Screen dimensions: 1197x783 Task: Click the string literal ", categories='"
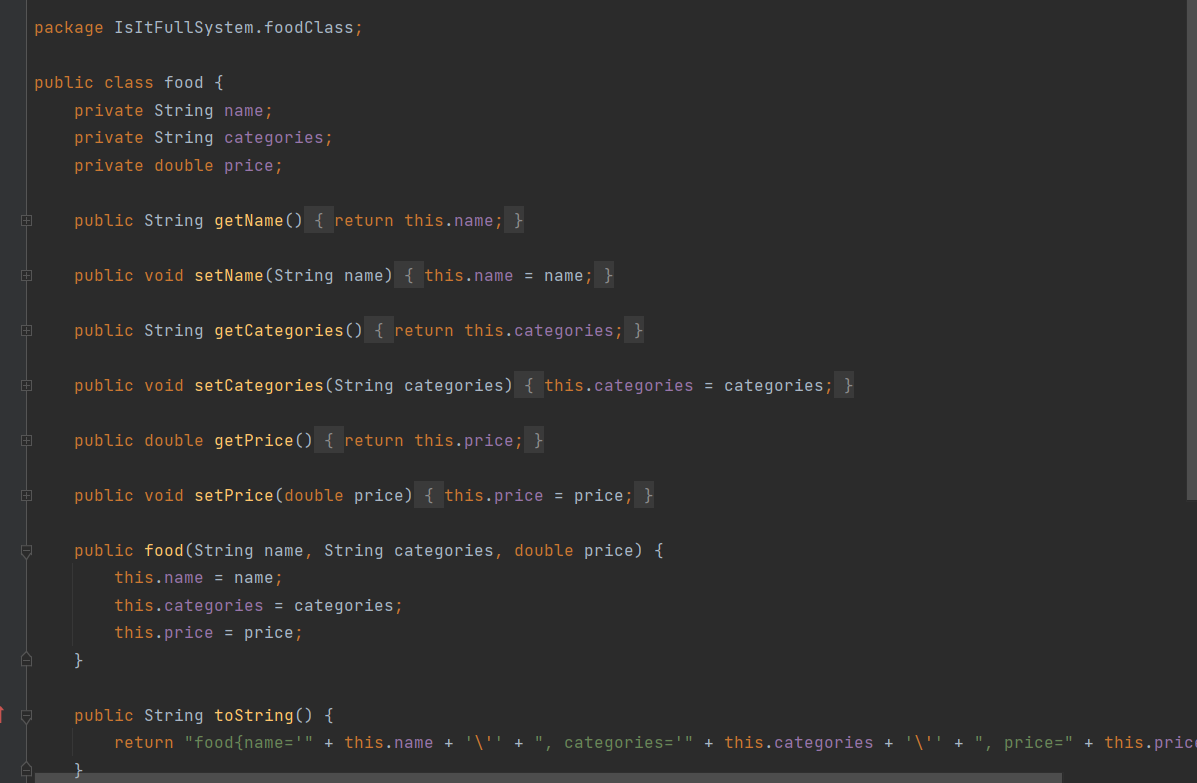[x=614, y=743]
